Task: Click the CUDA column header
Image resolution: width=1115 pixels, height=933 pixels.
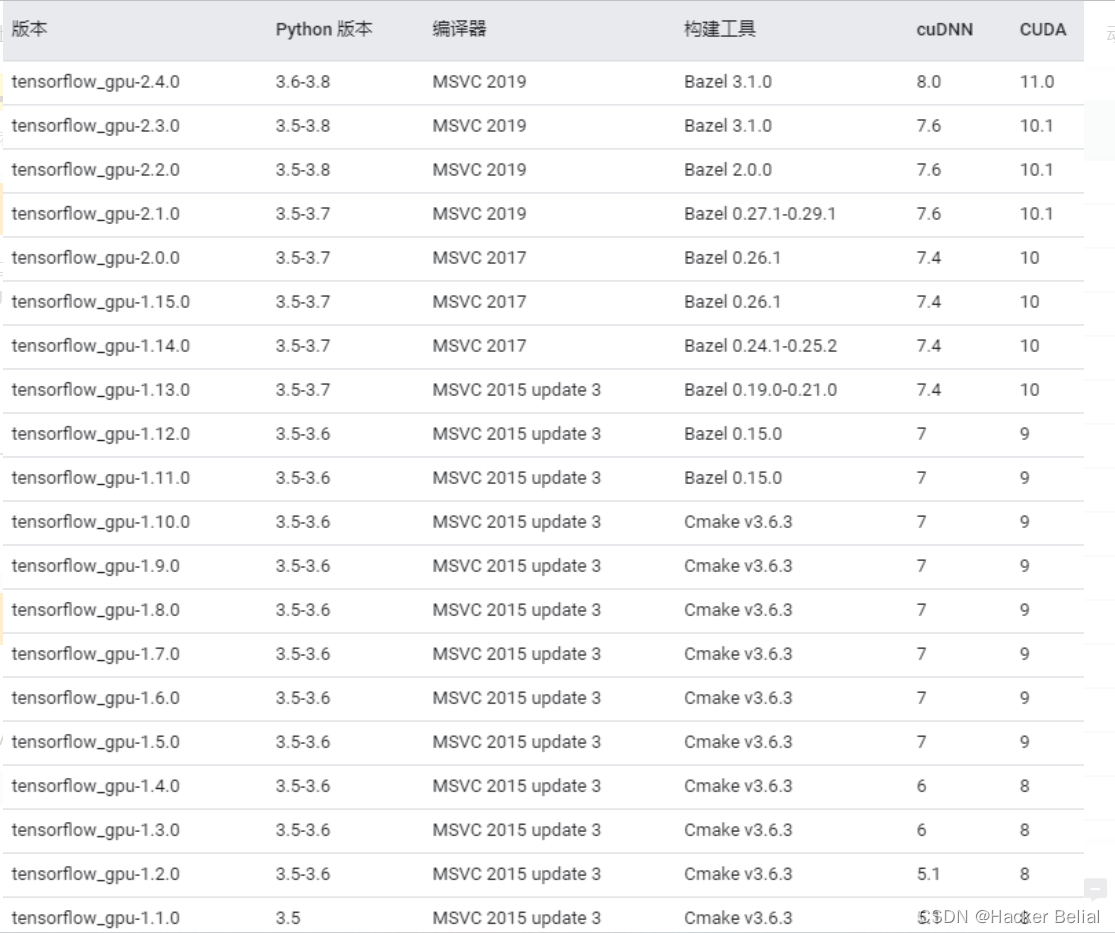Action: [x=1042, y=30]
